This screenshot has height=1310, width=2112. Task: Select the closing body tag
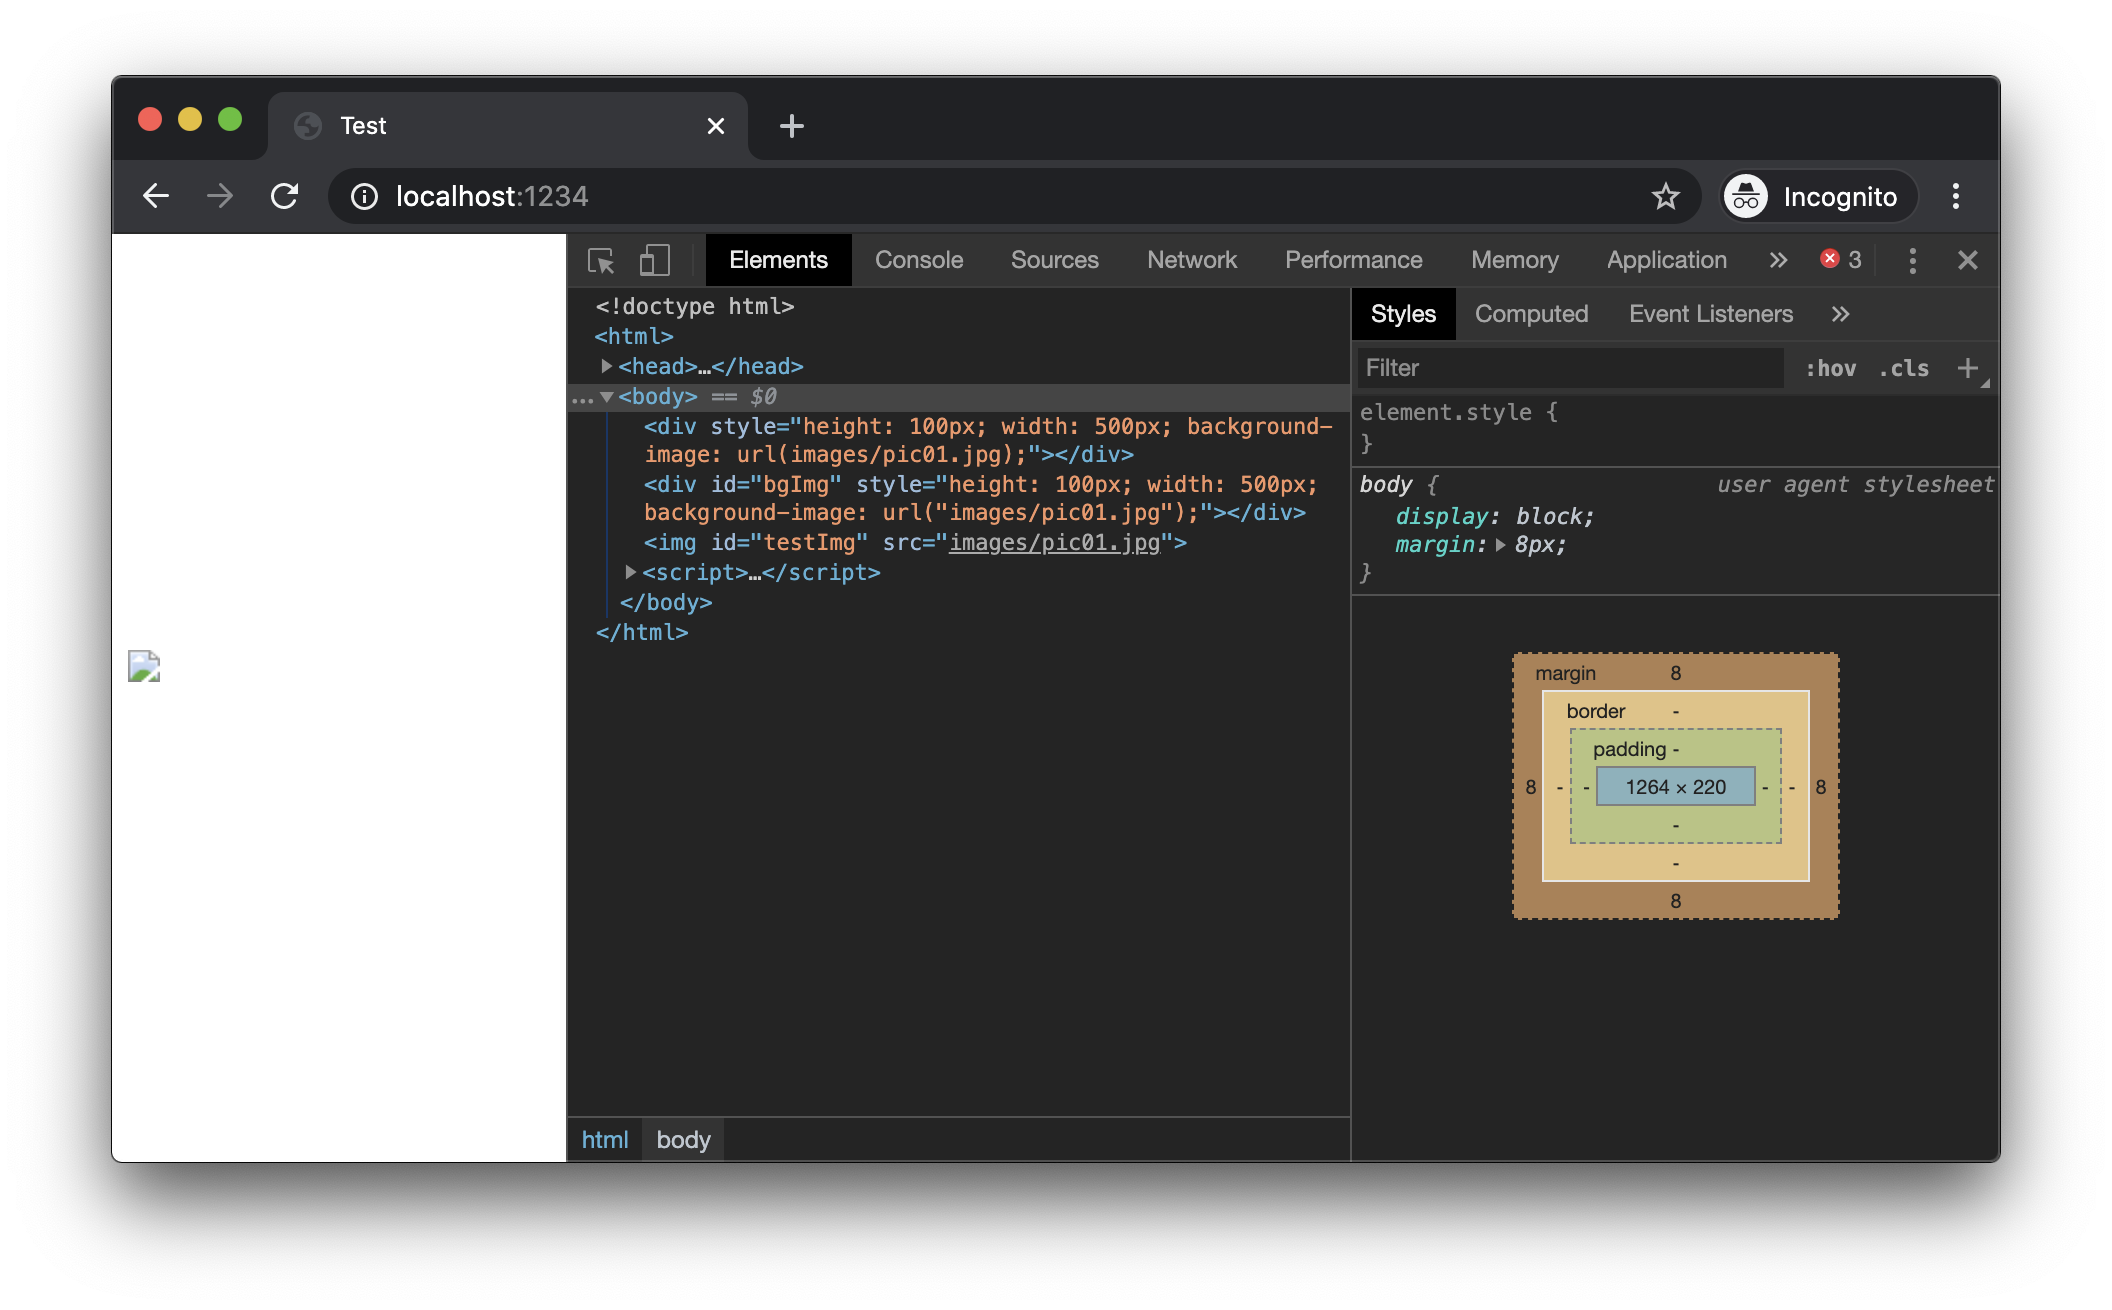pyautogui.click(x=665, y=603)
